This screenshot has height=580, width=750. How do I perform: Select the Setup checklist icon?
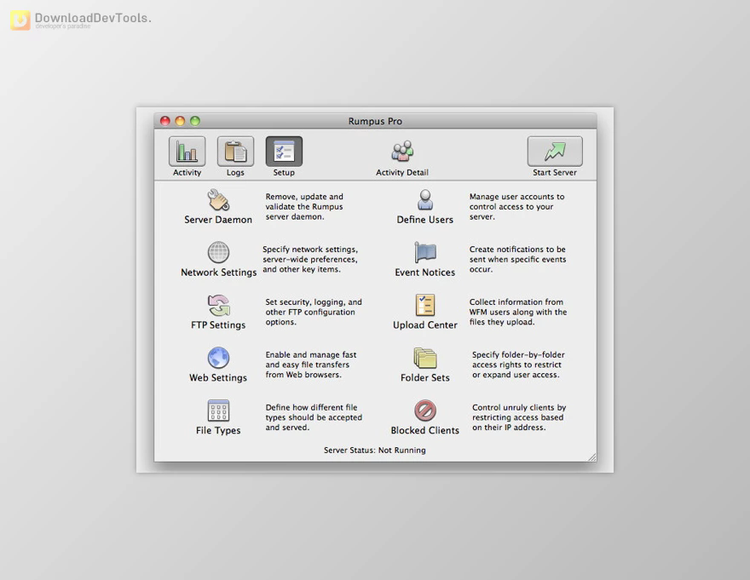click(x=284, y=151)
